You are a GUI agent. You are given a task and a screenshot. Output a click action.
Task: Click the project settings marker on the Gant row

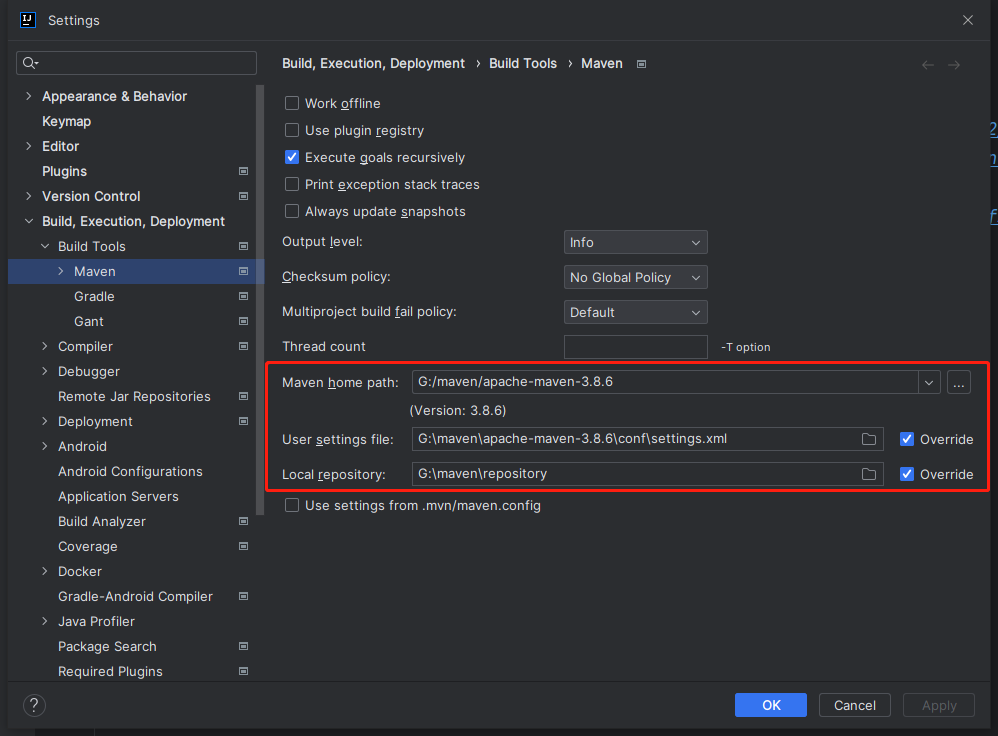[x=243, y=322]
